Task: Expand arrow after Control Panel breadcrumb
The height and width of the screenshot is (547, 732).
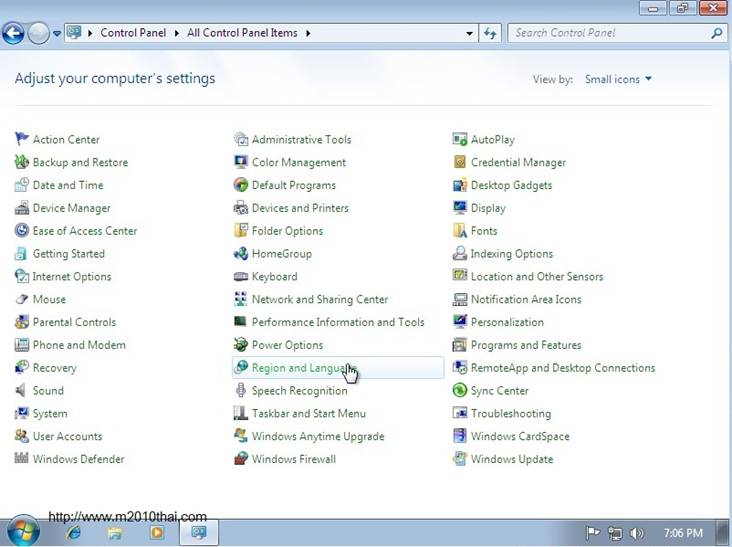Action: 177,33
